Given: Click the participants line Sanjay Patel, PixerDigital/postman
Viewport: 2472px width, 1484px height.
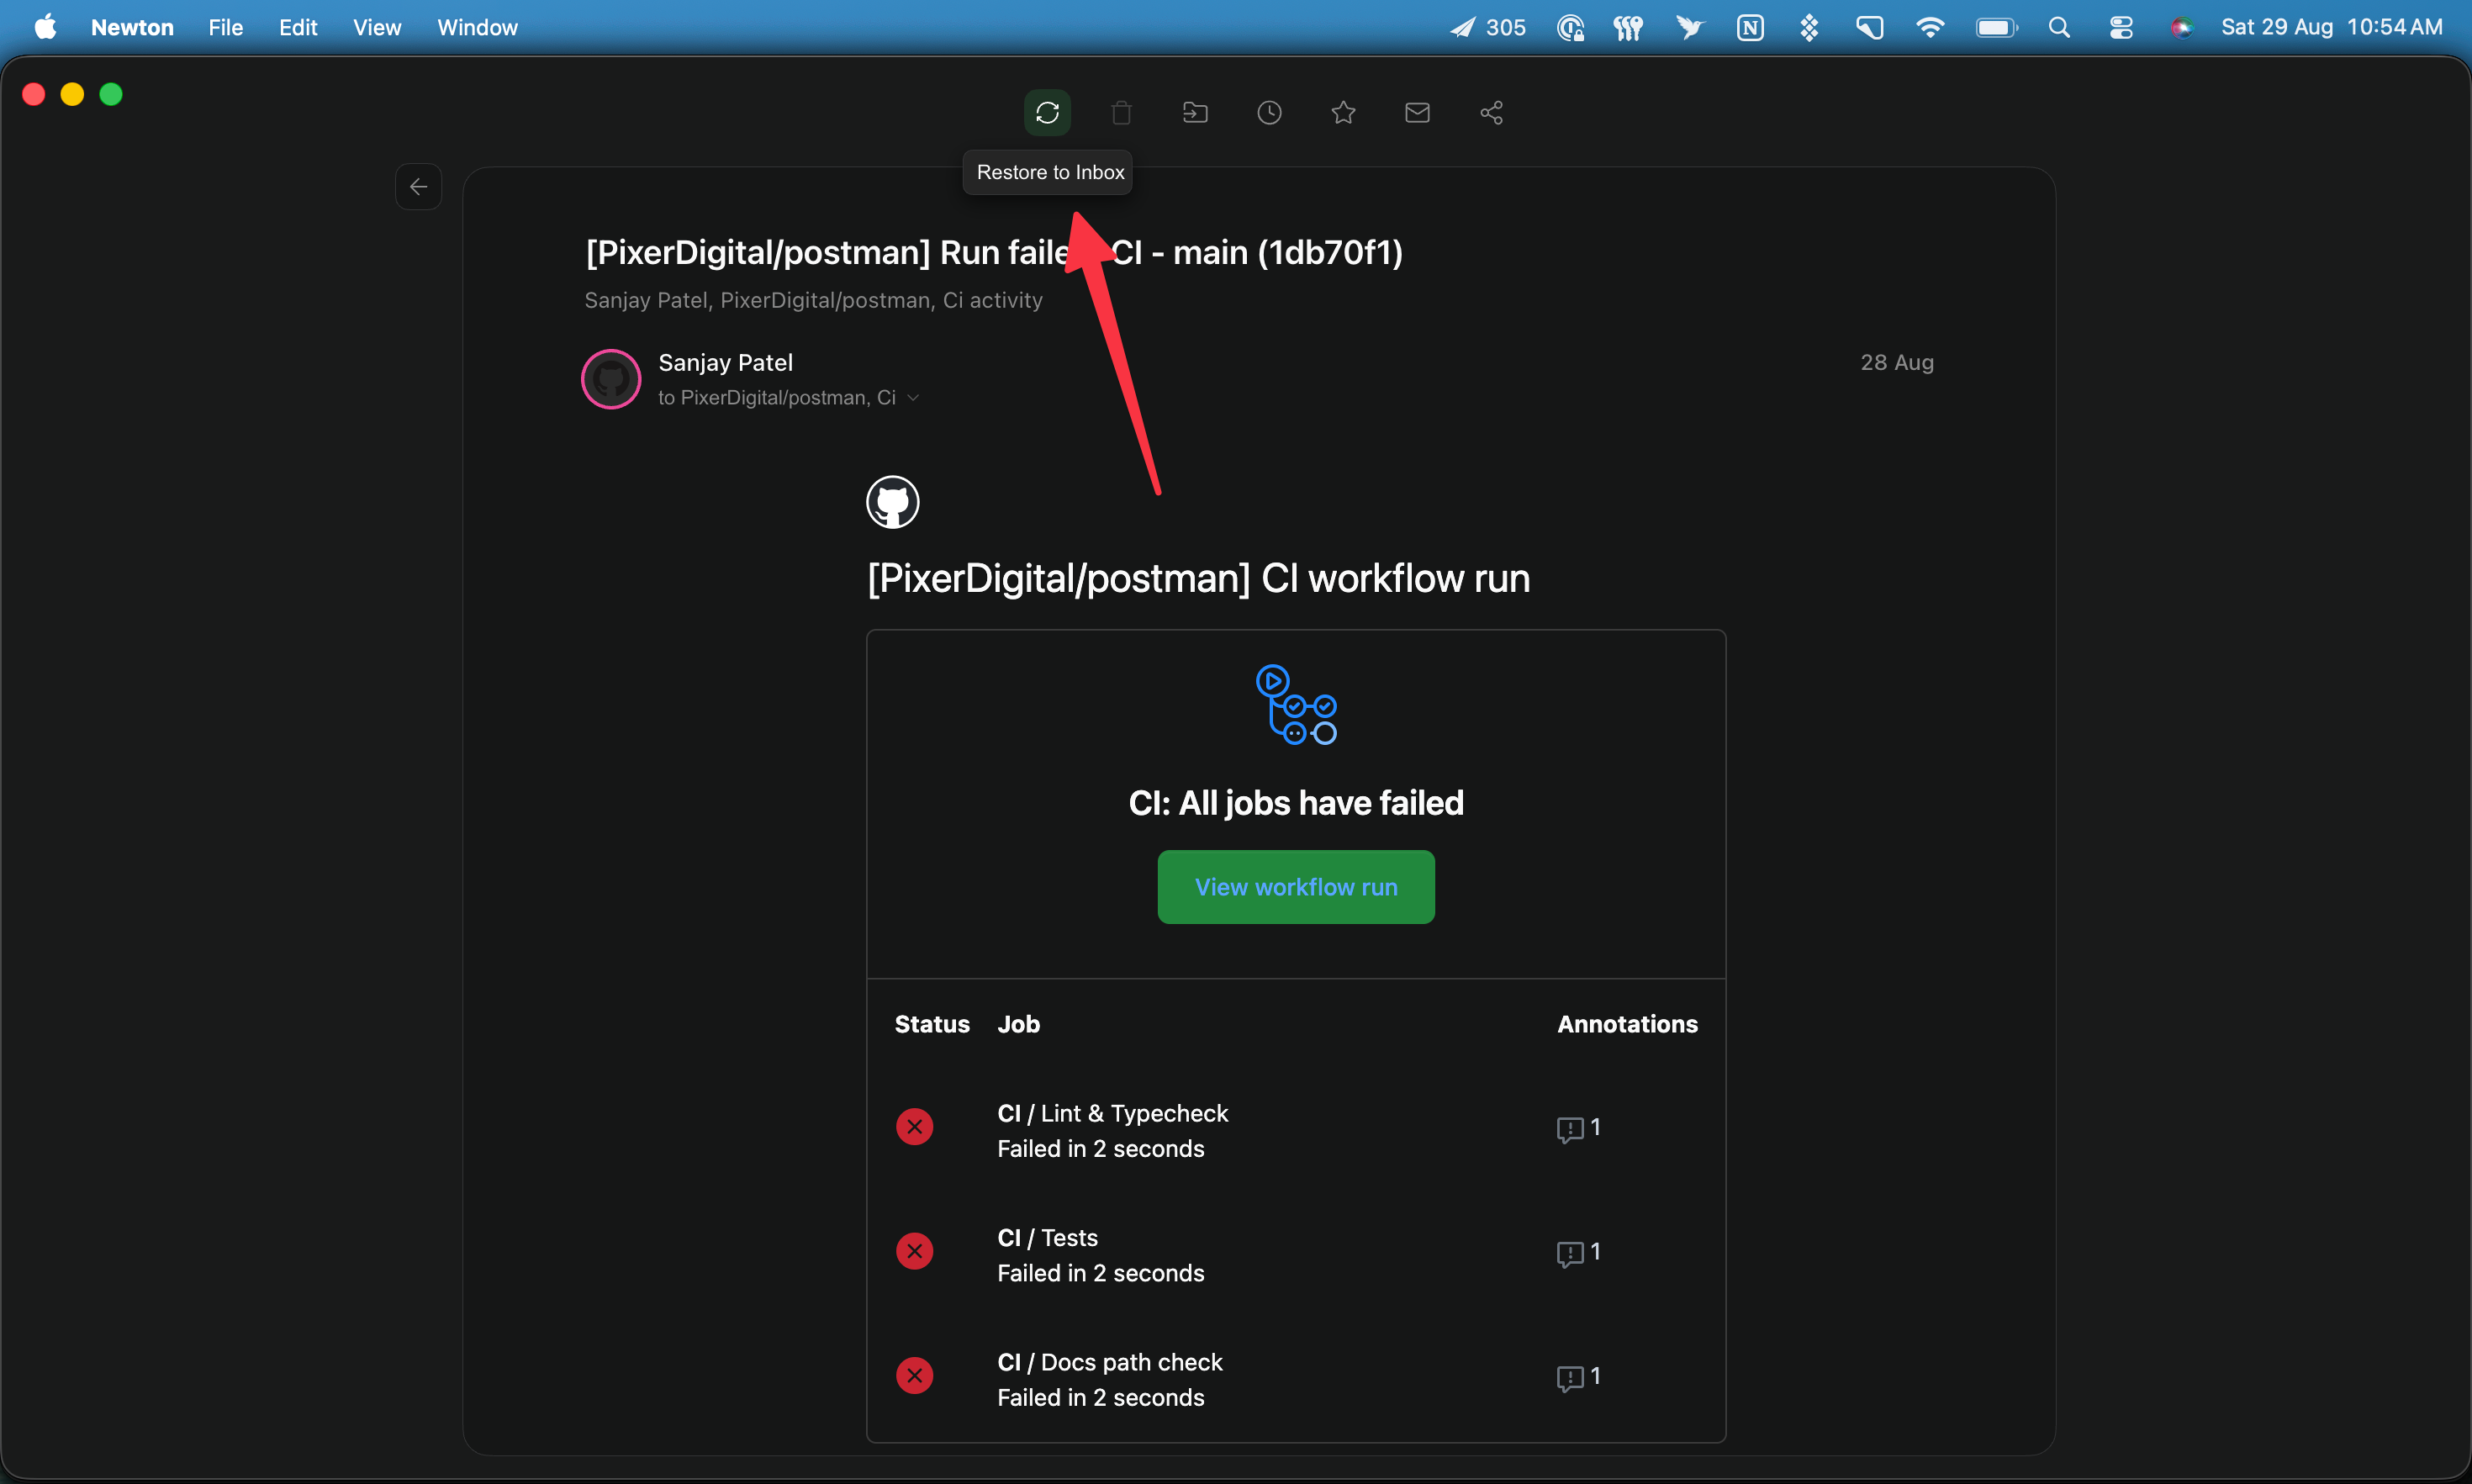Looking at the screenshot, I should [813, 300].
